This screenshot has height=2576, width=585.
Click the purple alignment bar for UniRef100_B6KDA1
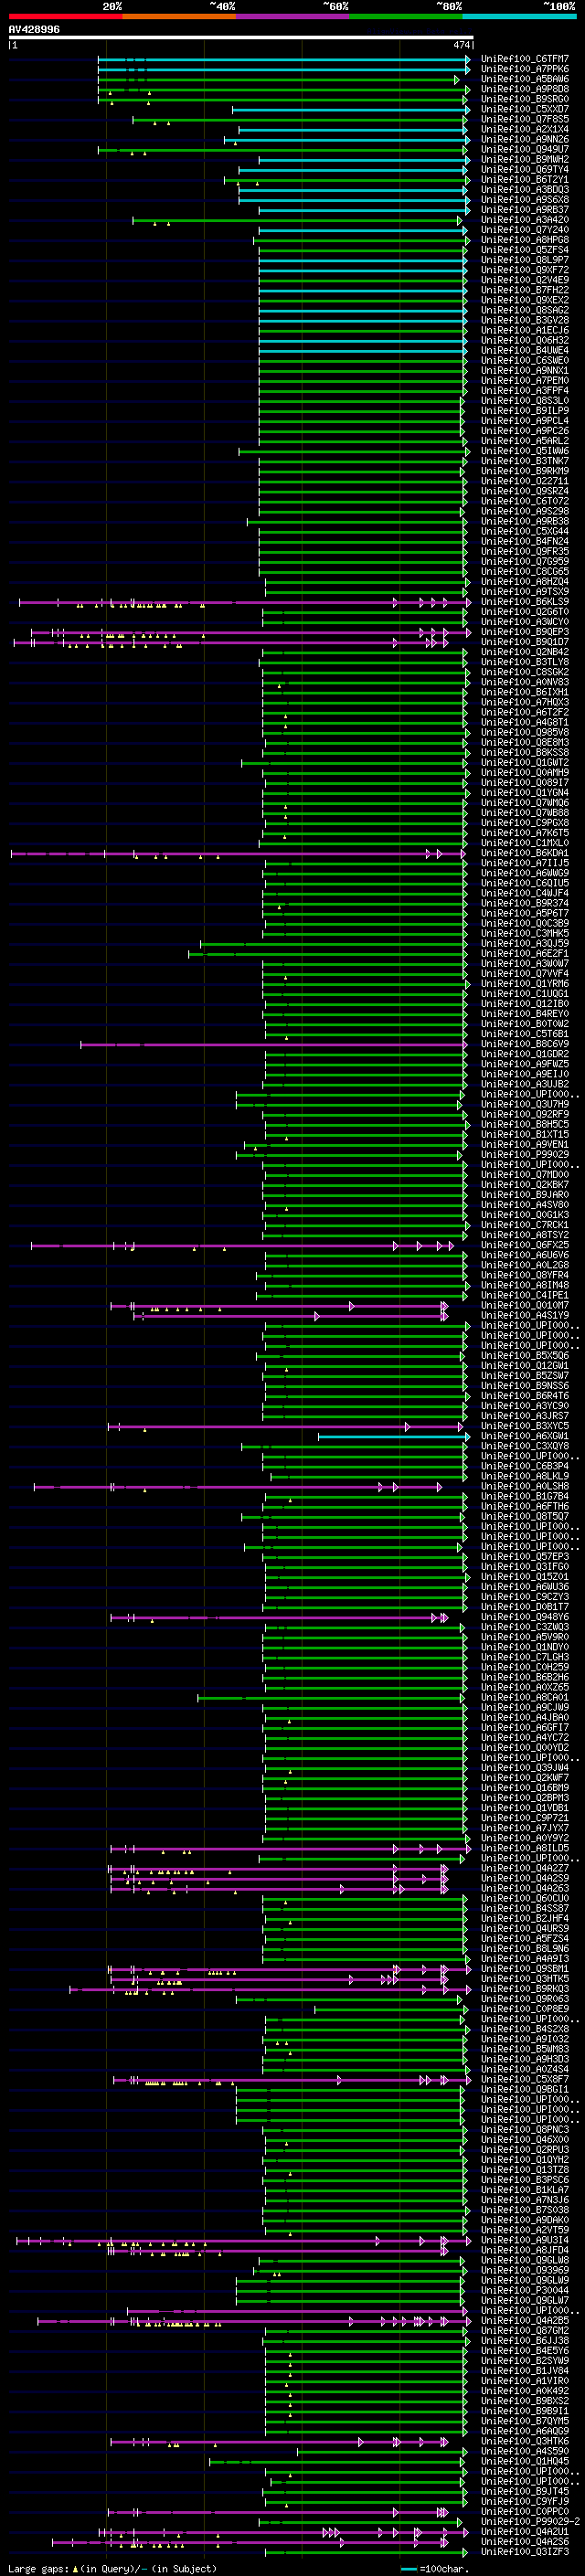tap(238, 854)
